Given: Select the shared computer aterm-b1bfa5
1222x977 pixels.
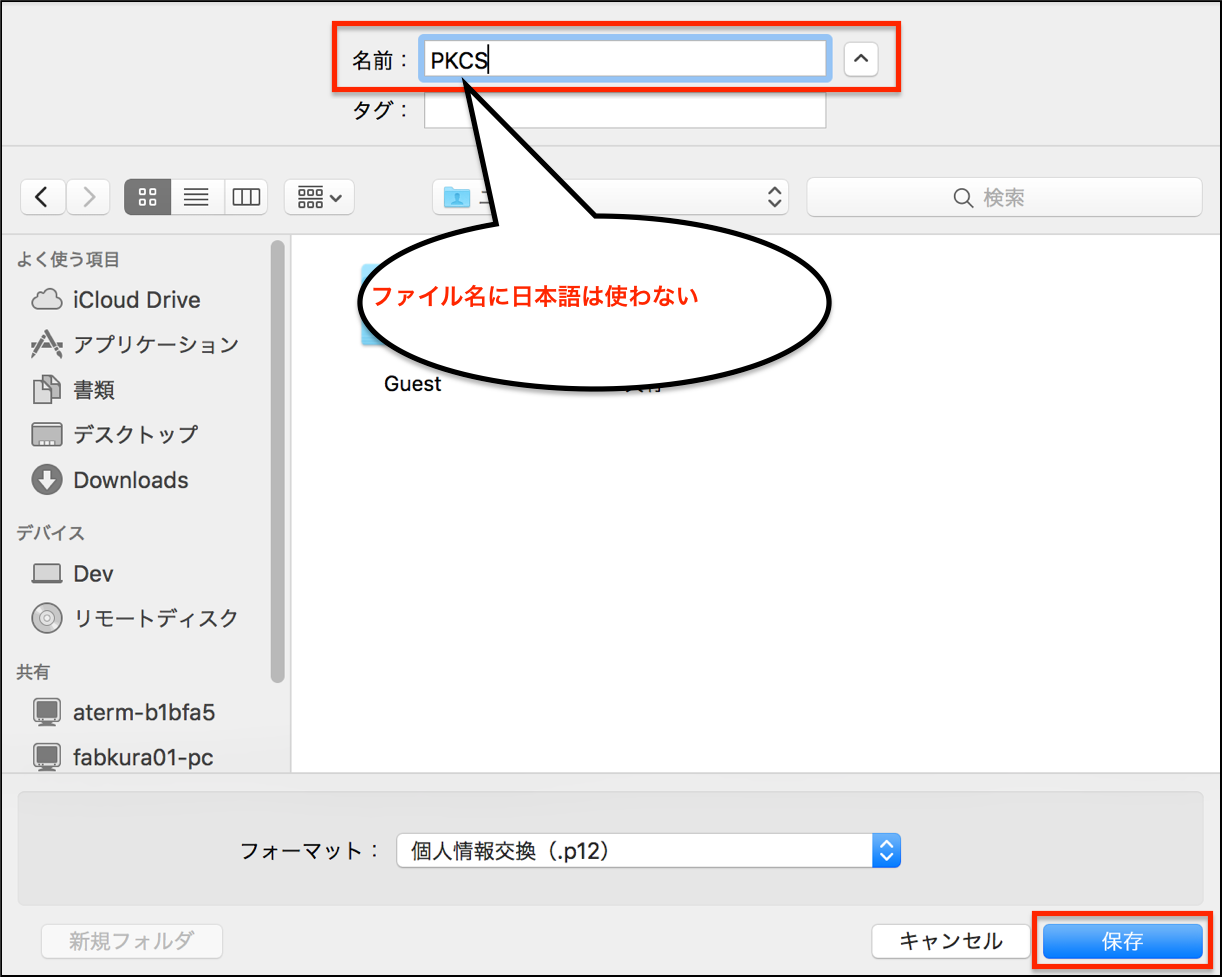Looking at the screenshot, I should 140,712.
